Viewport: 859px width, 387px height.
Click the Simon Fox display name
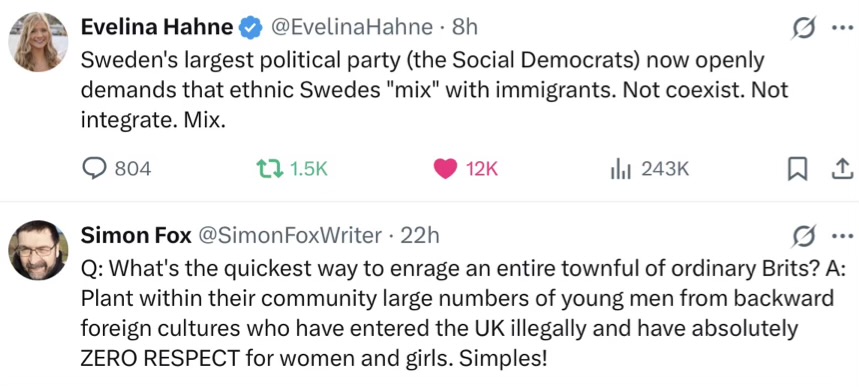pos(136,236)
